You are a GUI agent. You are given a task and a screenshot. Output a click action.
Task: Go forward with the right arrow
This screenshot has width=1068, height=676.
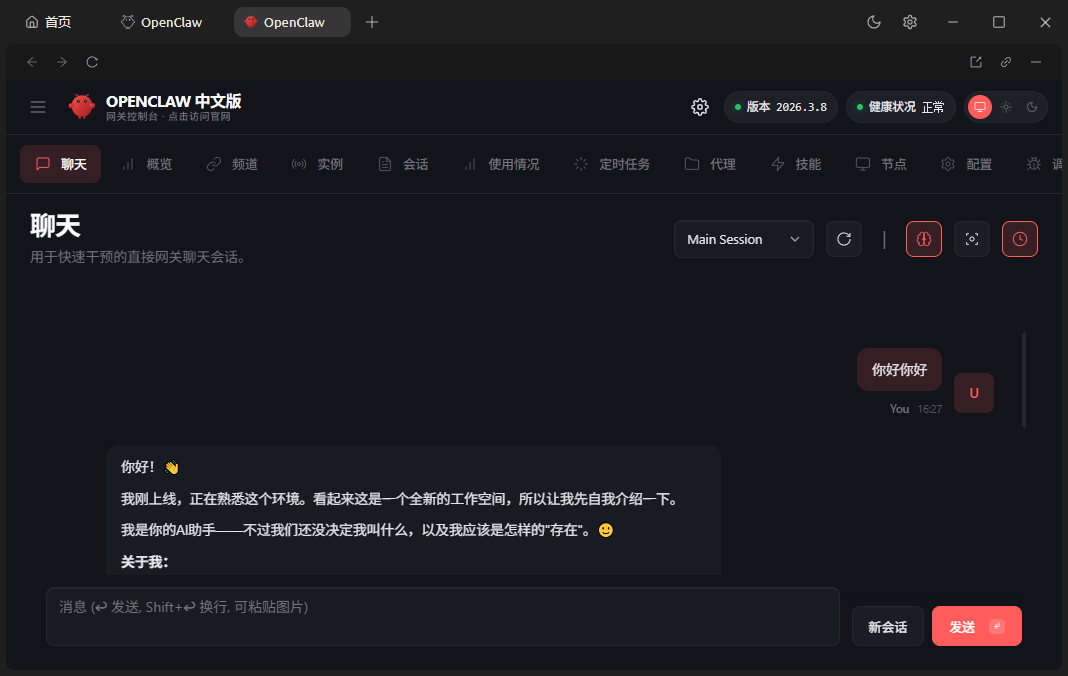click(62, 62)
